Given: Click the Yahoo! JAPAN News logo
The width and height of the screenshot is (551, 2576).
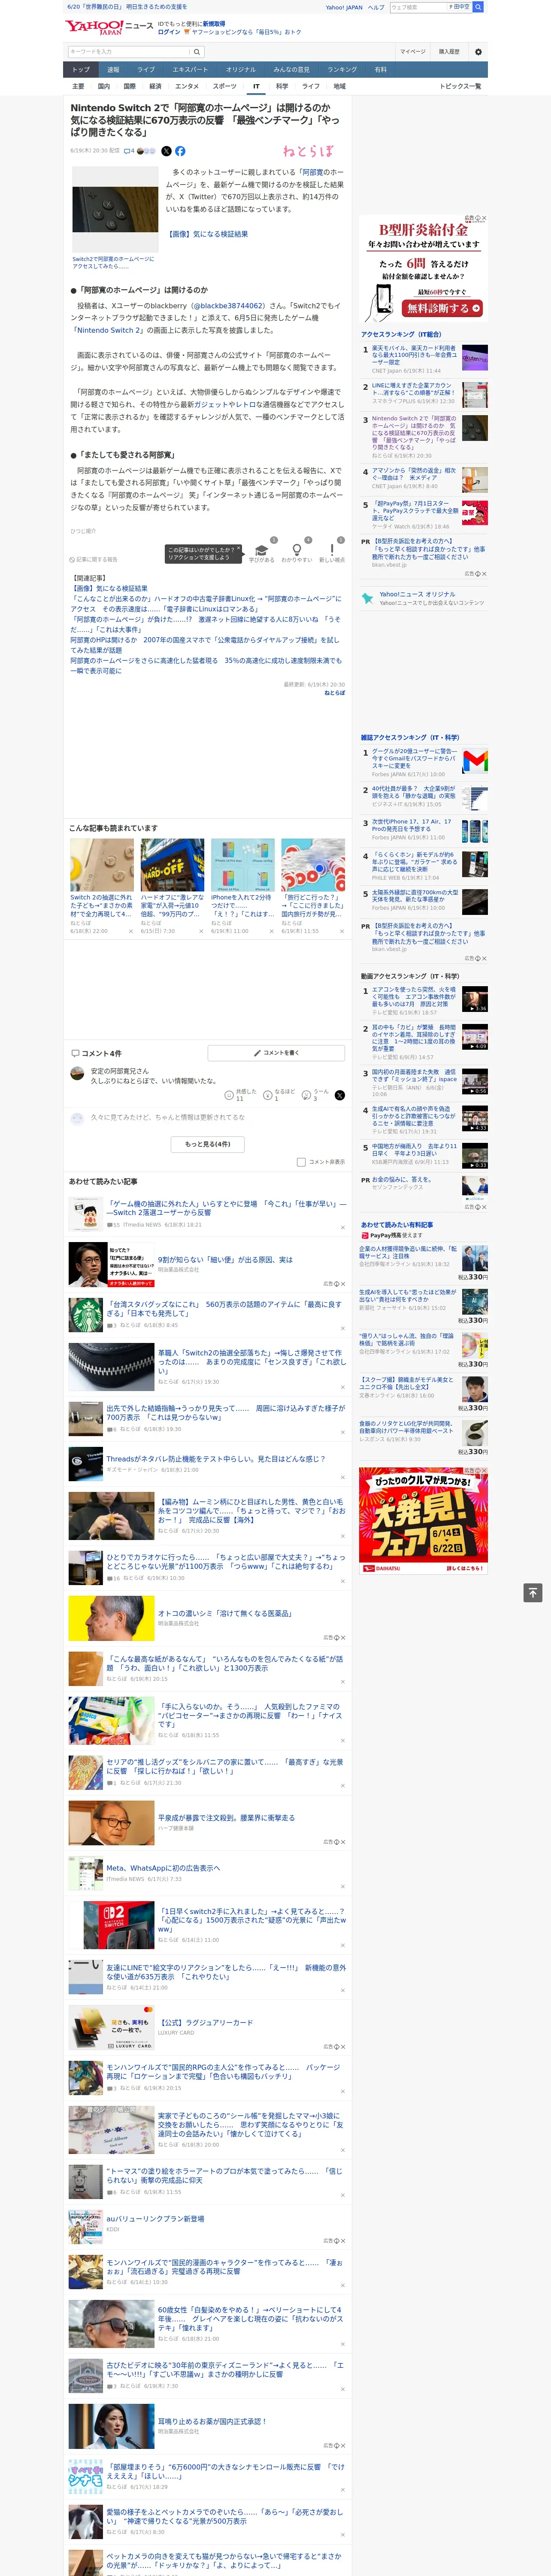Looking at the screenshot, I should [x=109, y=27].
